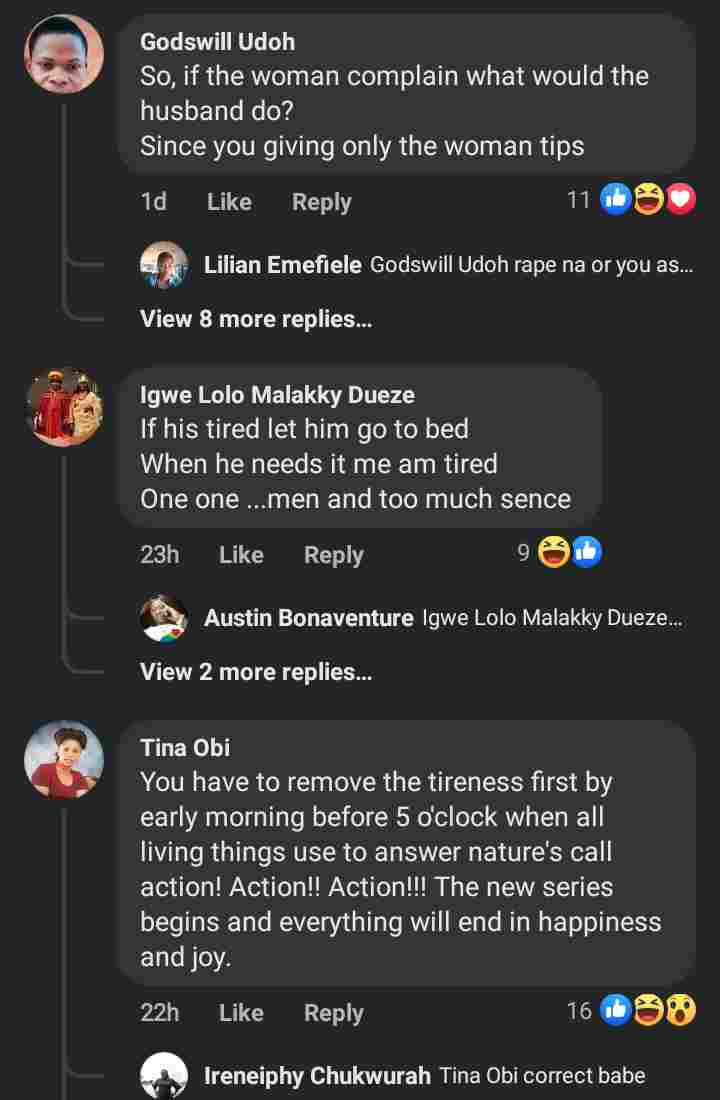Tap Austin Bonaventure's reply avatar
Viewport: 720px width, 1100px height.
point(164,618)
